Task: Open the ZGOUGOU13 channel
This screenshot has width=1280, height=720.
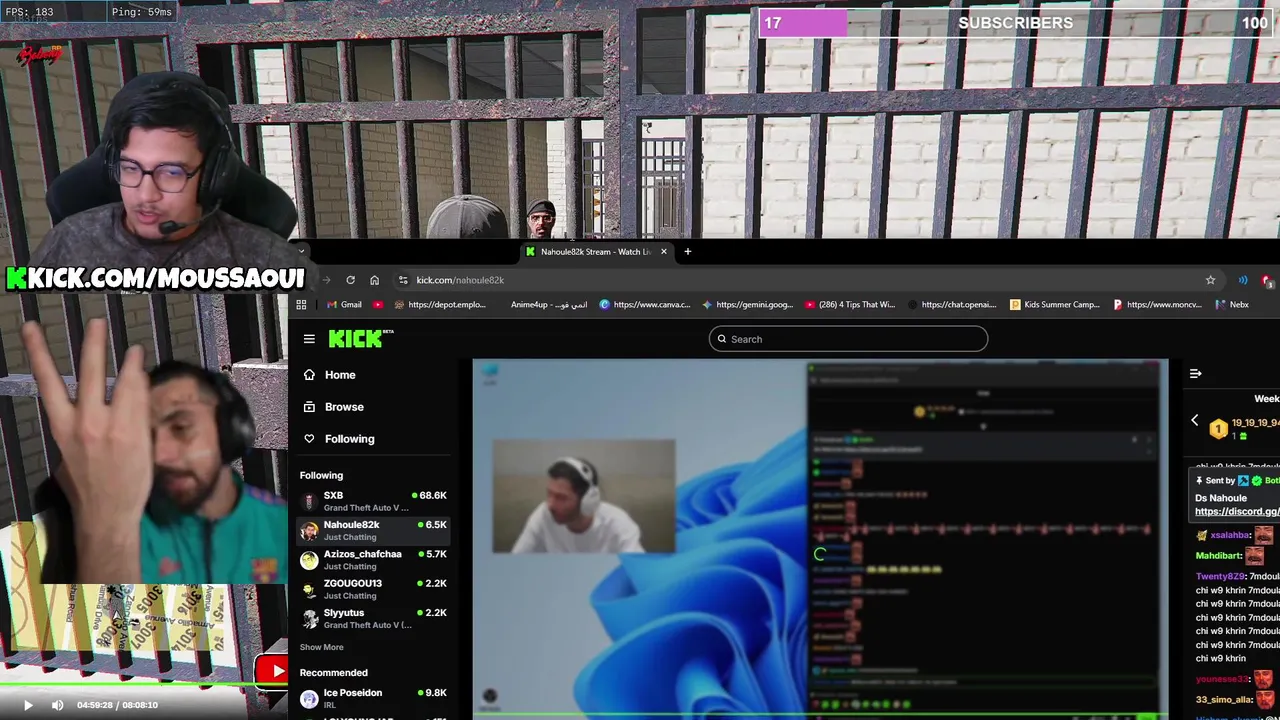Action: point(373,589)
